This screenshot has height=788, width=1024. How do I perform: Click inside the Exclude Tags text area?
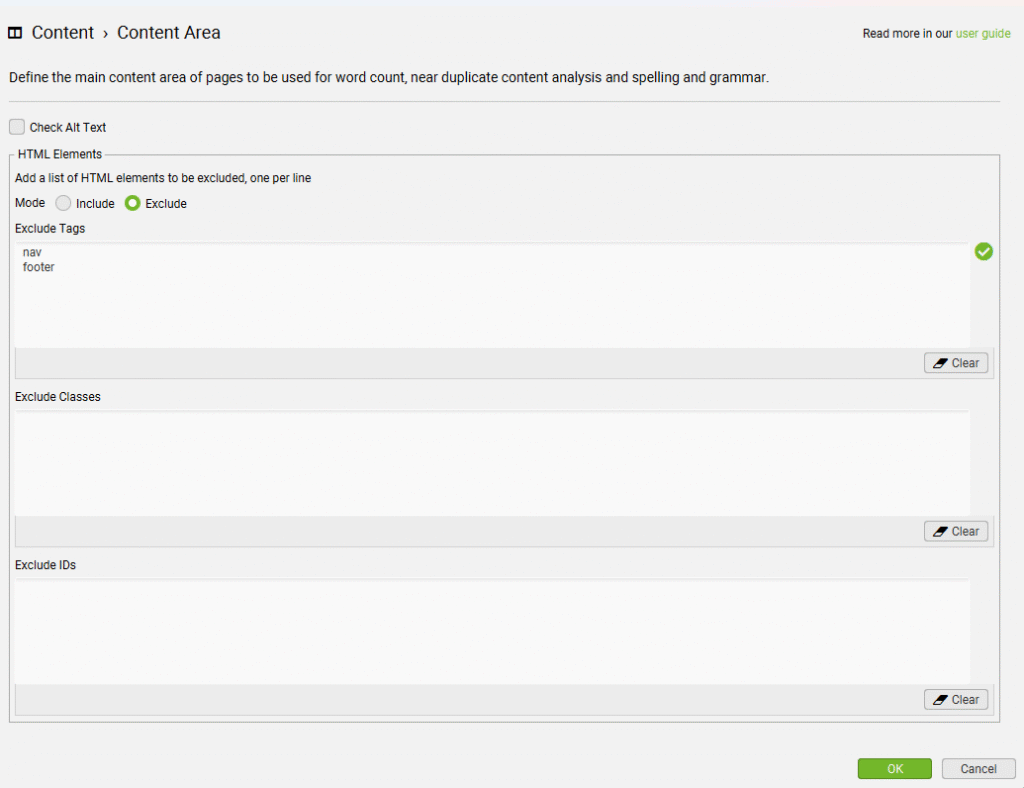click(x=492, y=295)
